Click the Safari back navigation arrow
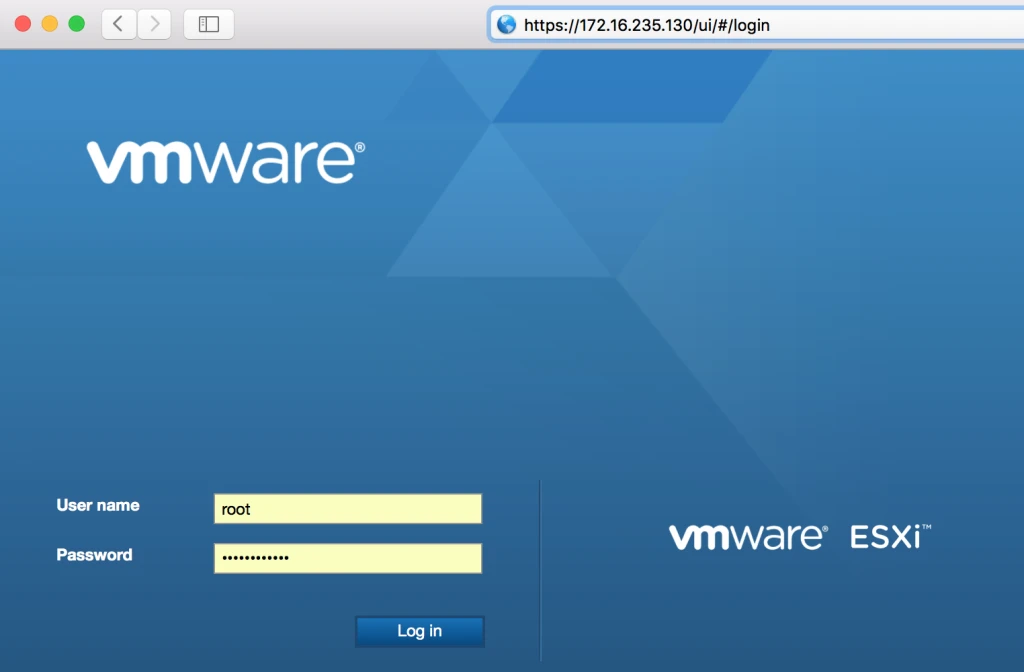1024x672 pixels. coord(119,24)
